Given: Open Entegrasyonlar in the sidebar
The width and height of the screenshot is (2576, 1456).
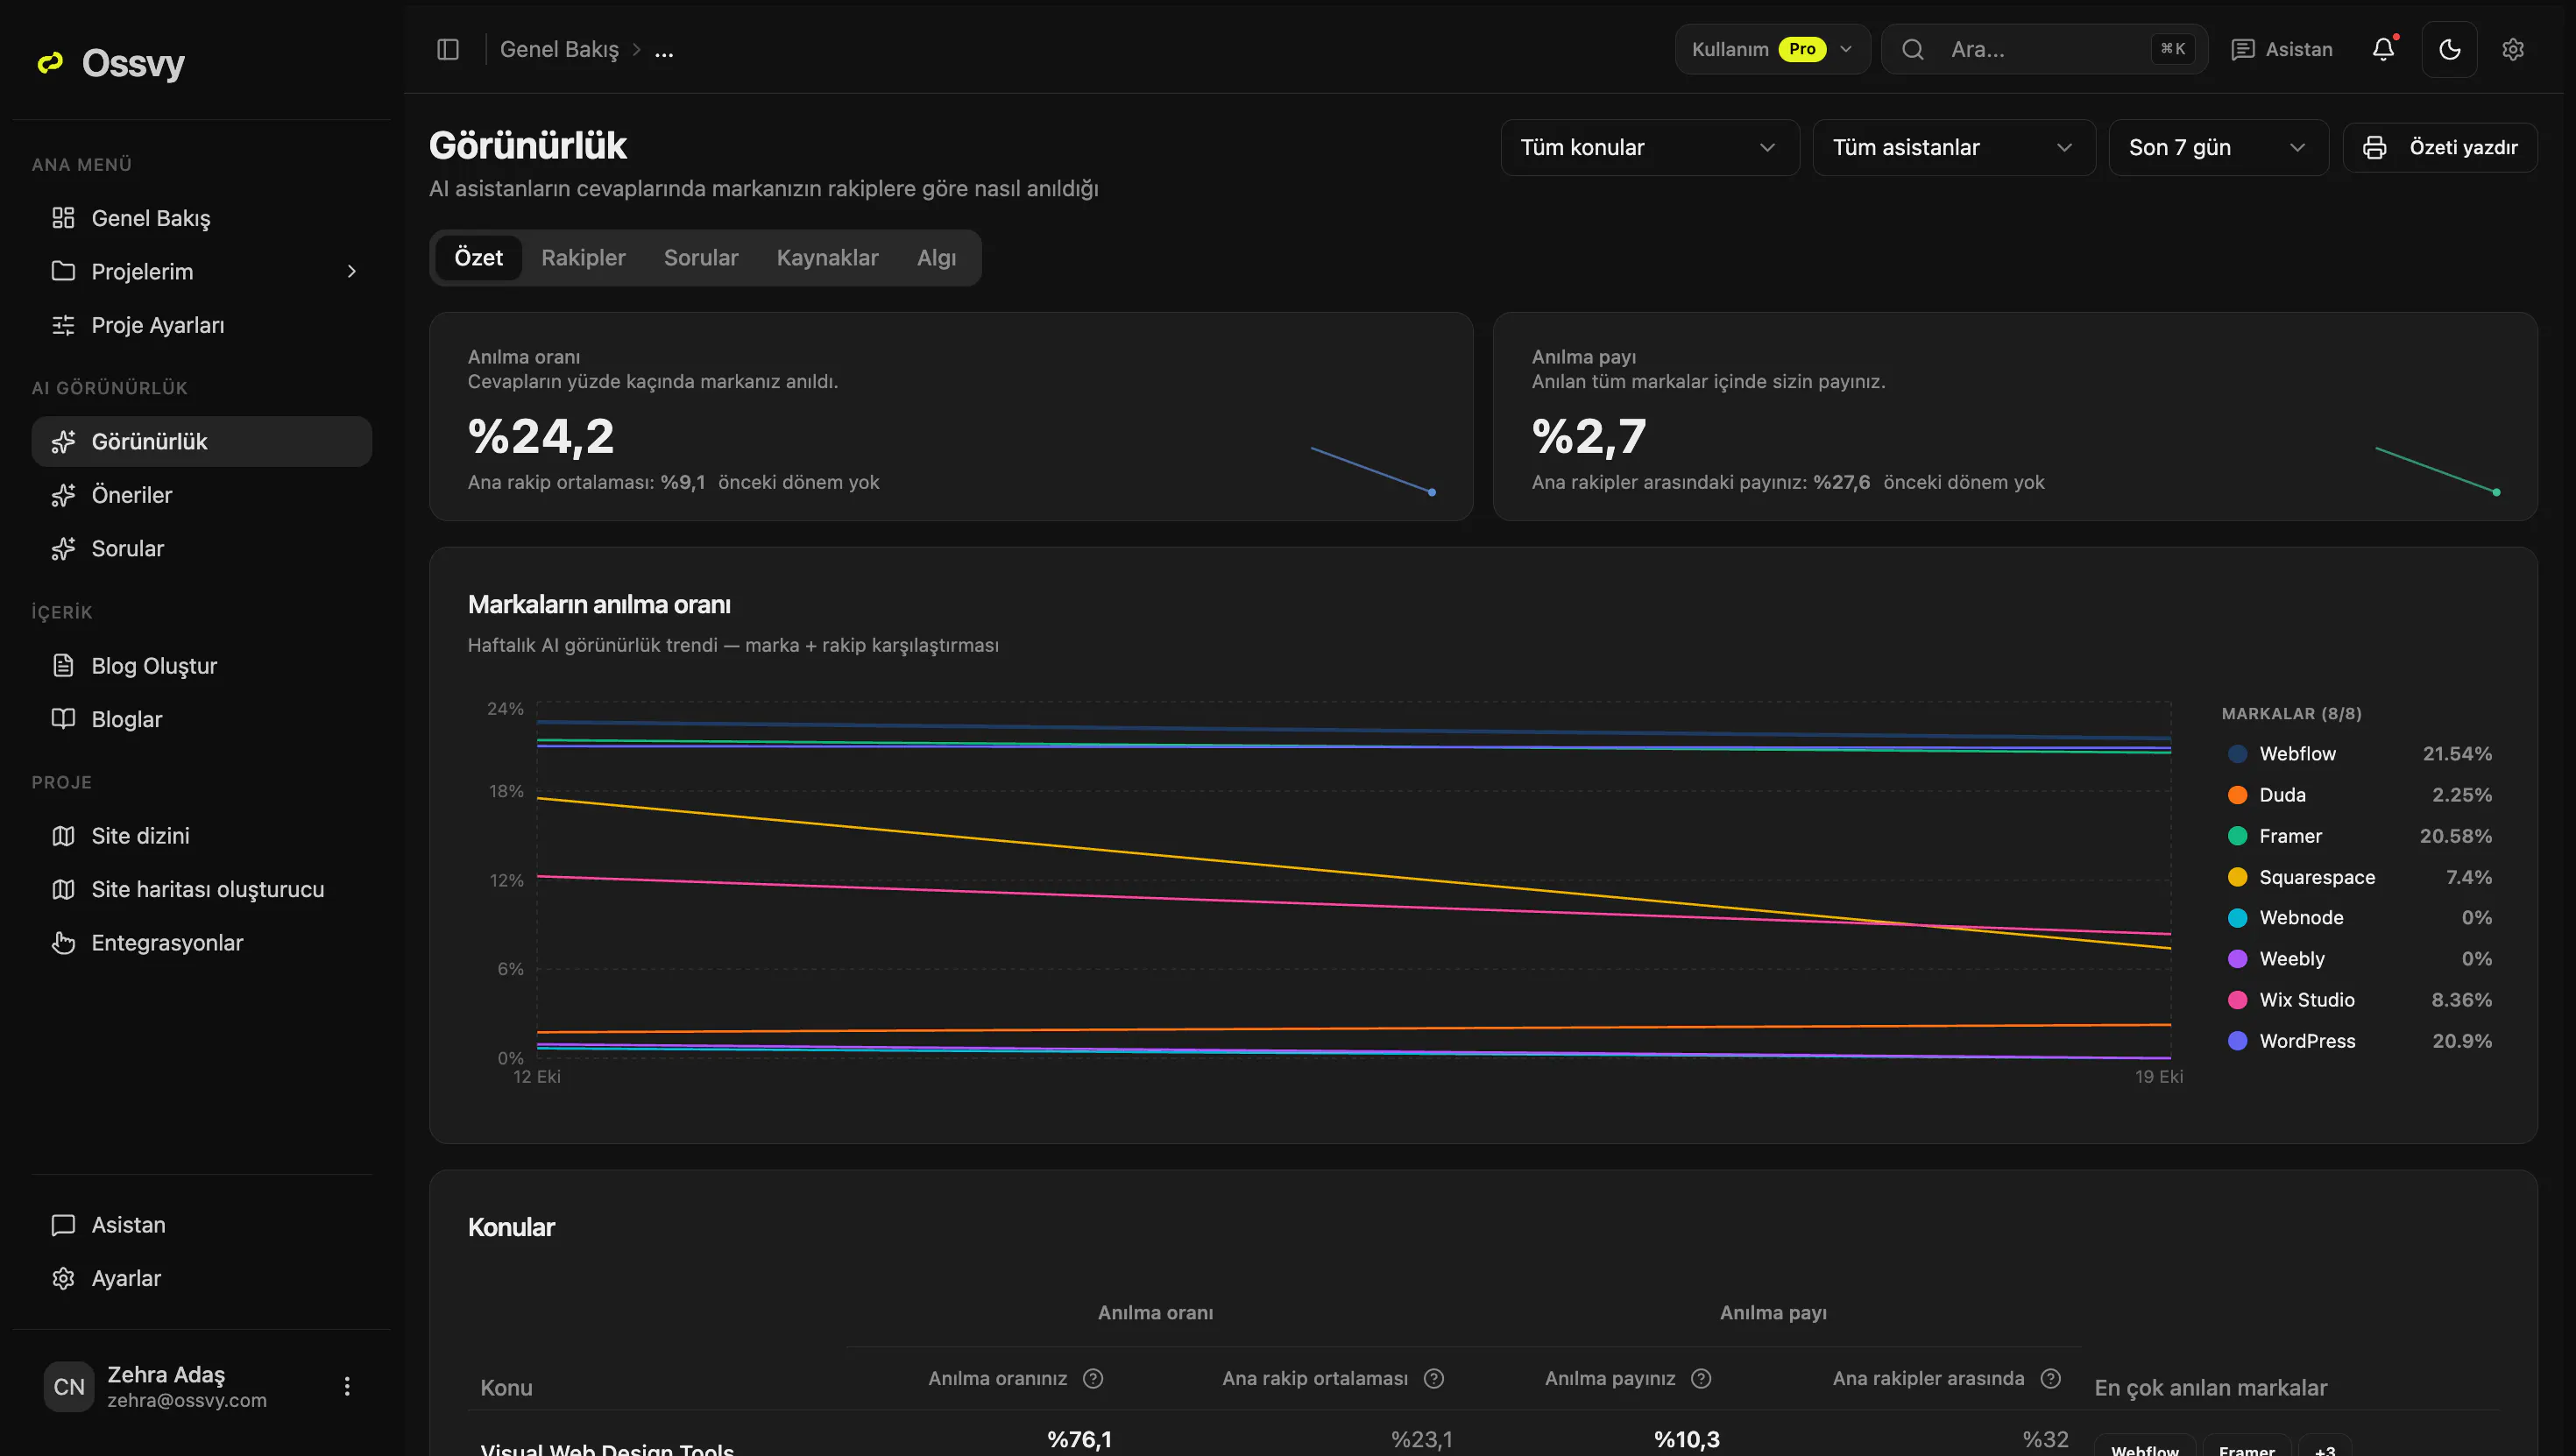Looking at the screenshot, I should (x=201, y=942).
